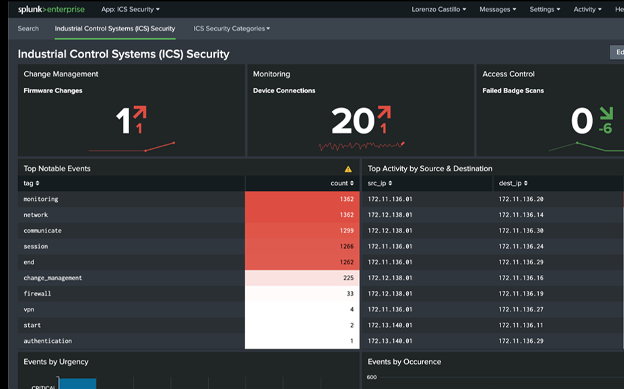
Task: Open the Activity menu
Action: (x=587, y=9)
